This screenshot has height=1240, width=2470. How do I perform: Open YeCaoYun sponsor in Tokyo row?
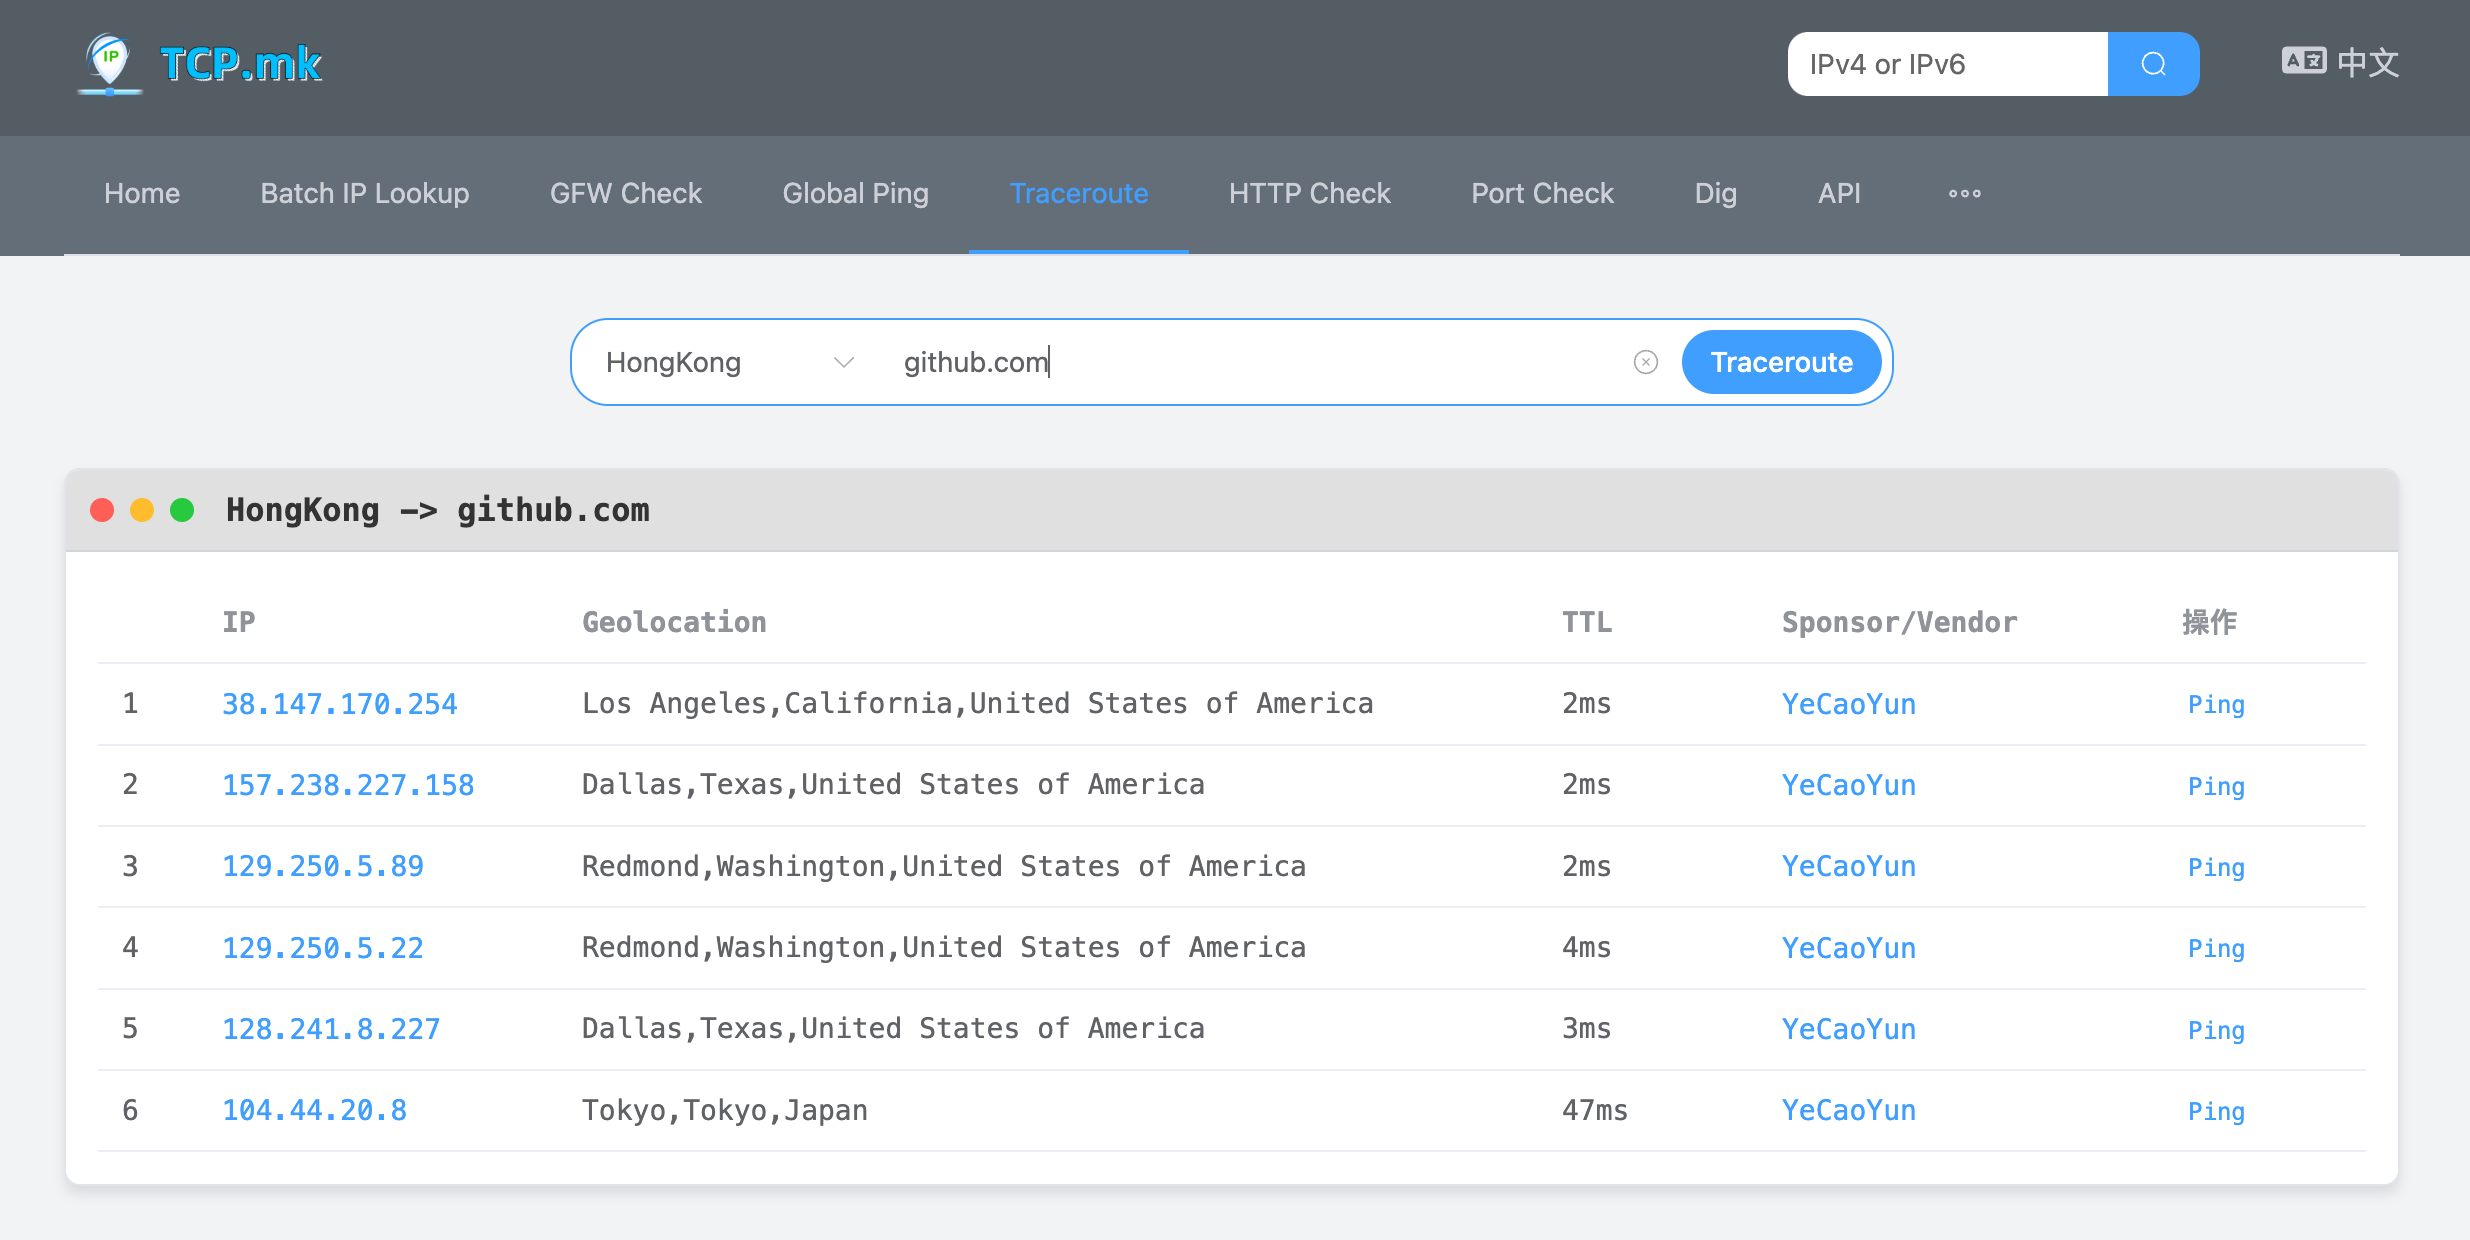click(1849, 1110)
